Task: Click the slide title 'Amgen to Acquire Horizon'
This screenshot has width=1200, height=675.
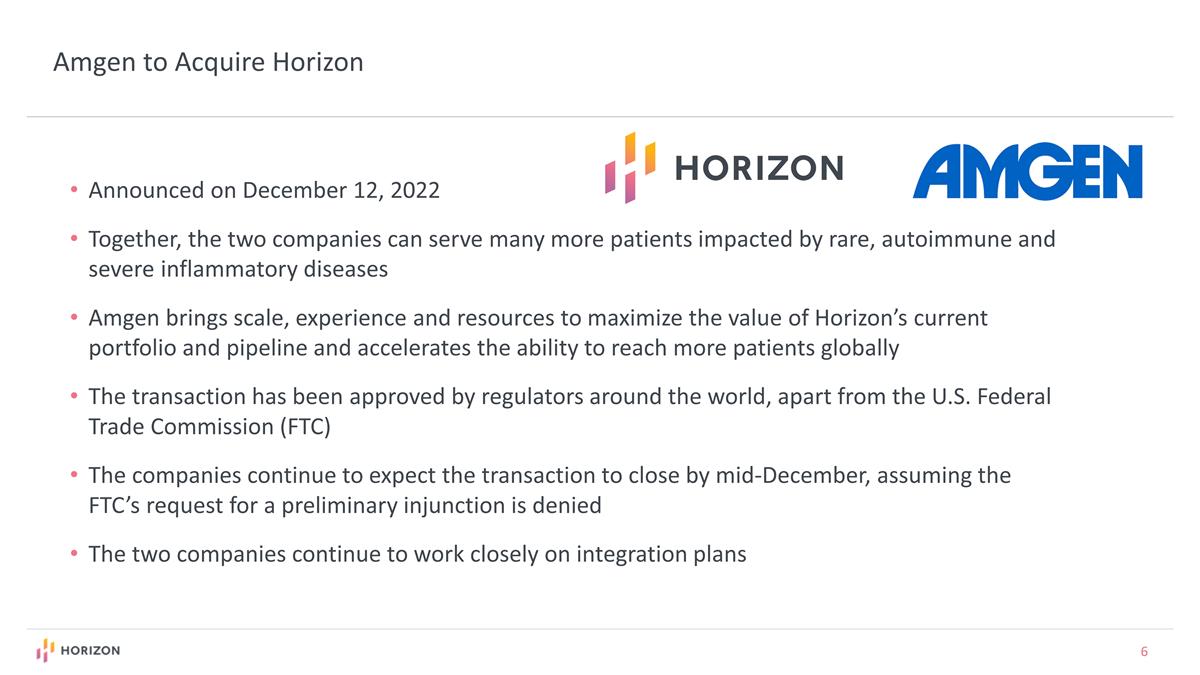Action: 208,63
